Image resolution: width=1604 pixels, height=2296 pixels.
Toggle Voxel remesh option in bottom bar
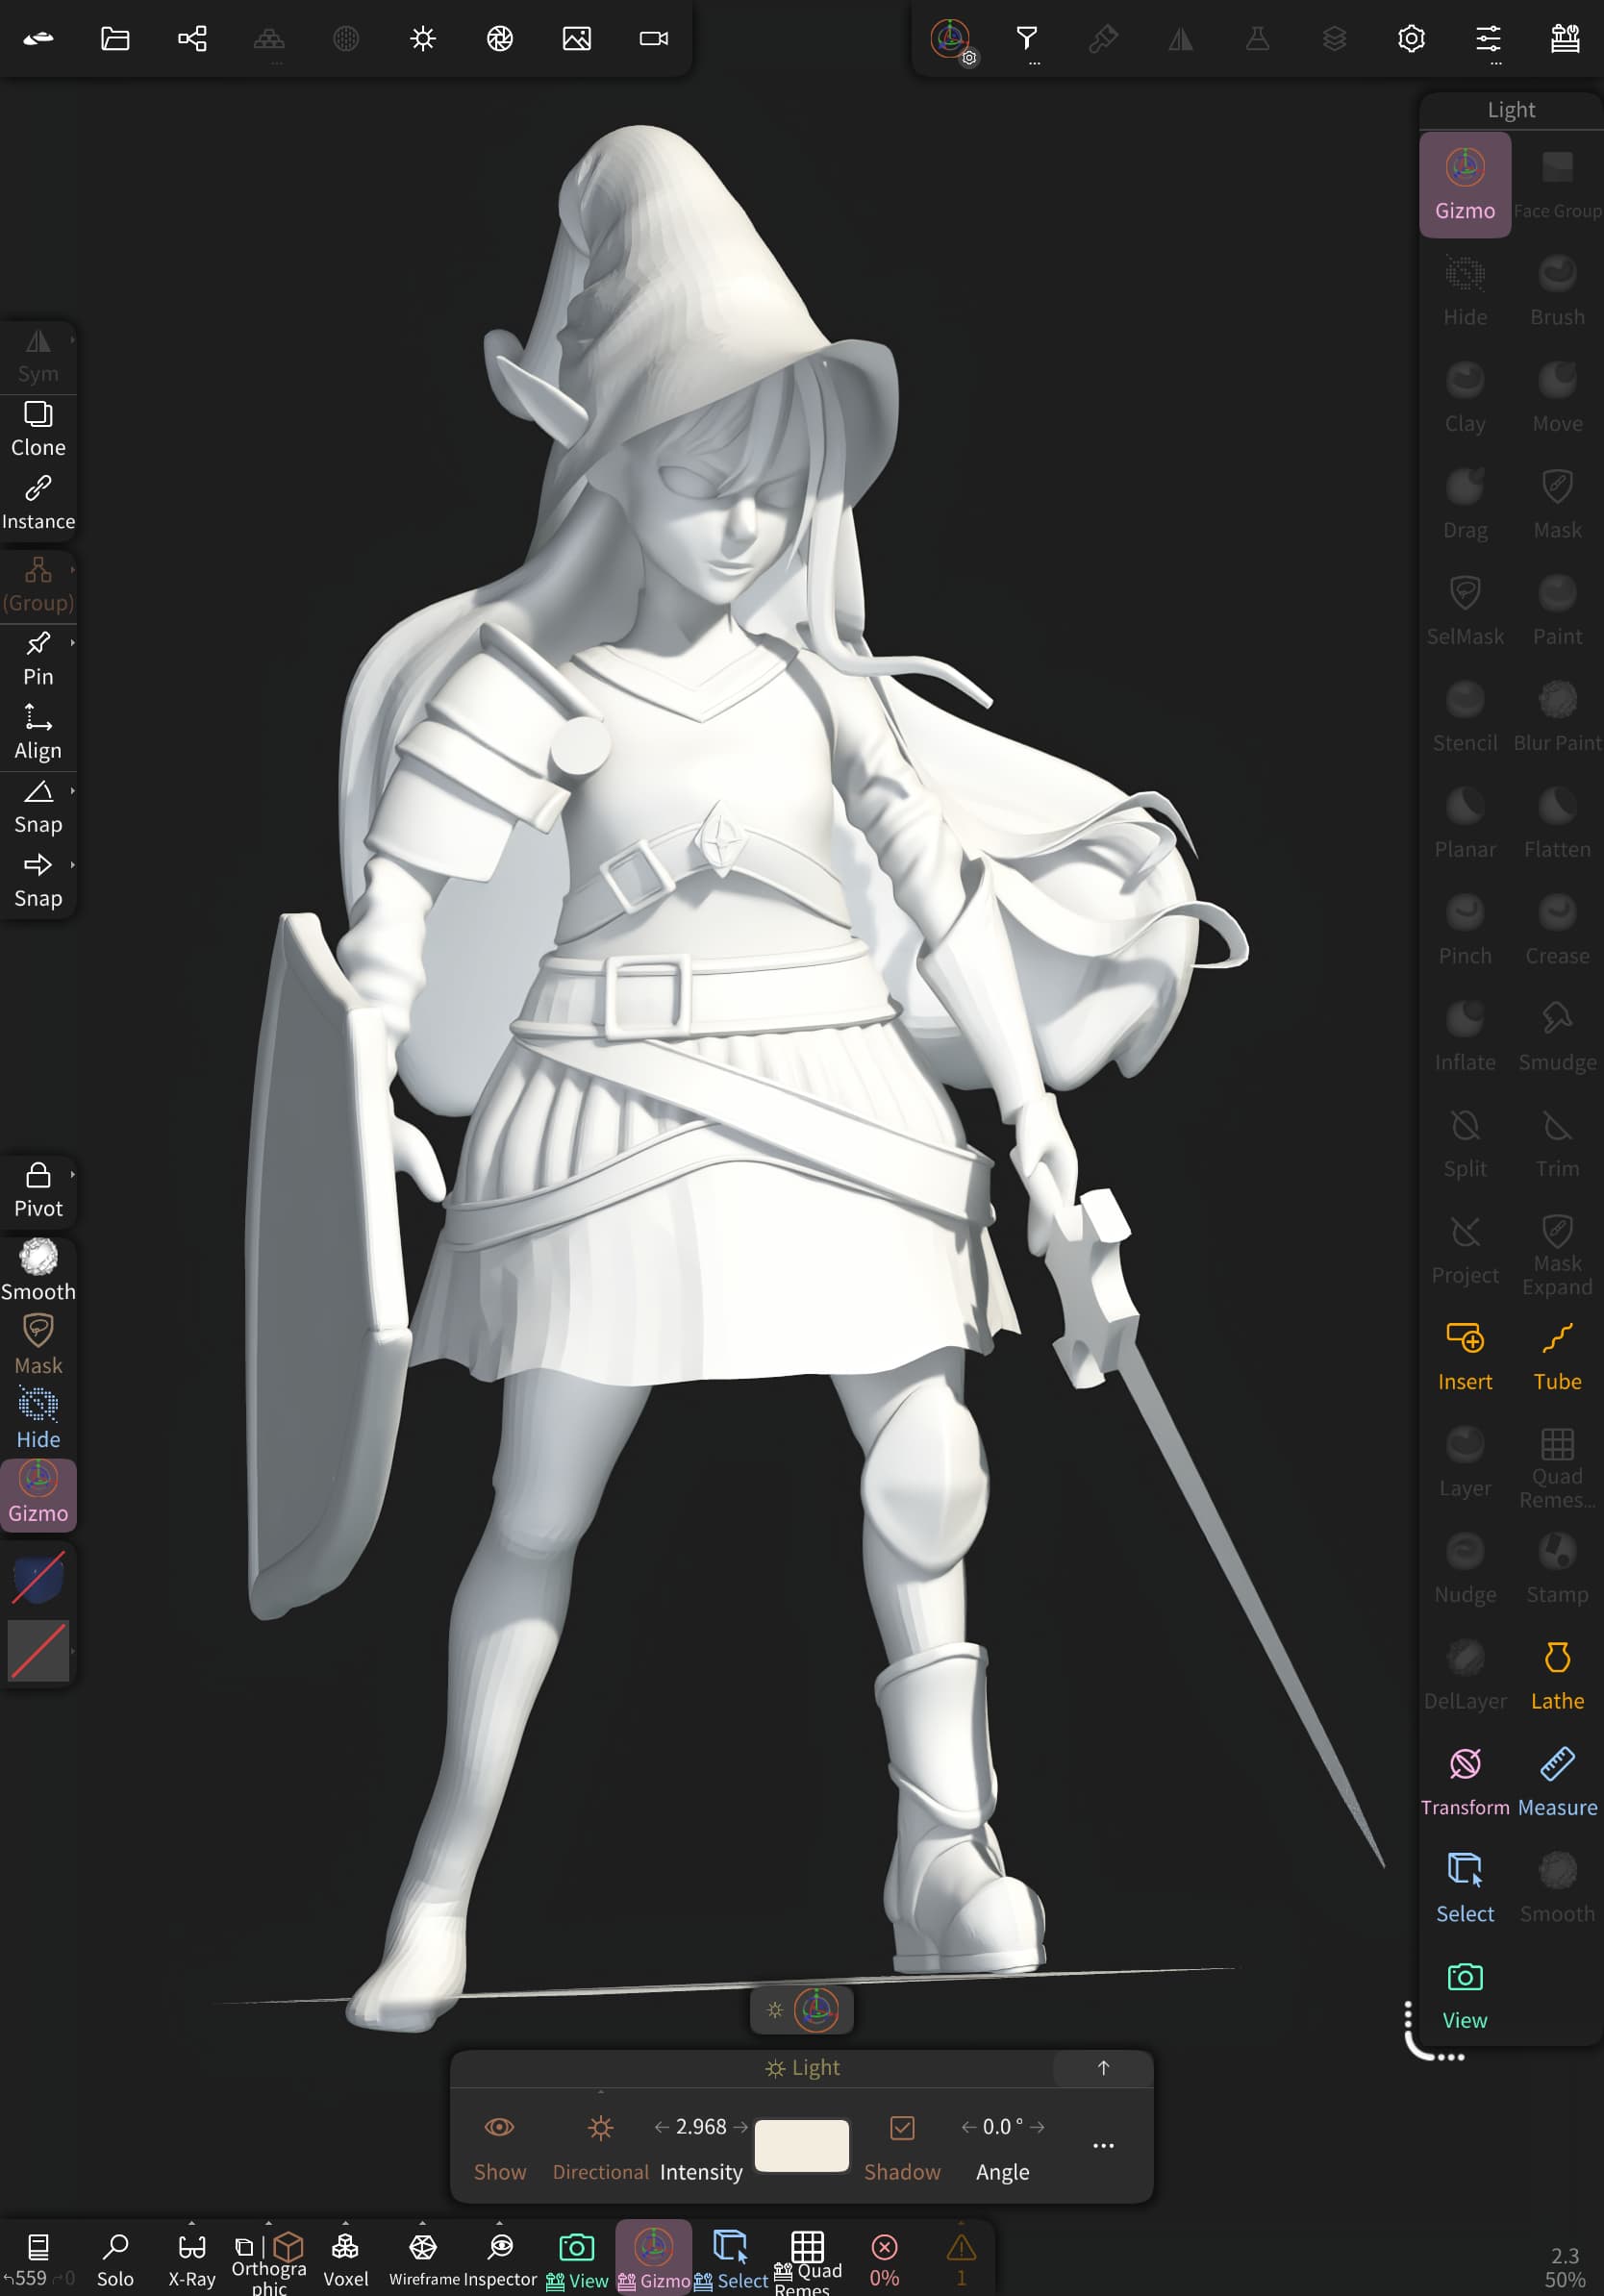point(346,2259)
